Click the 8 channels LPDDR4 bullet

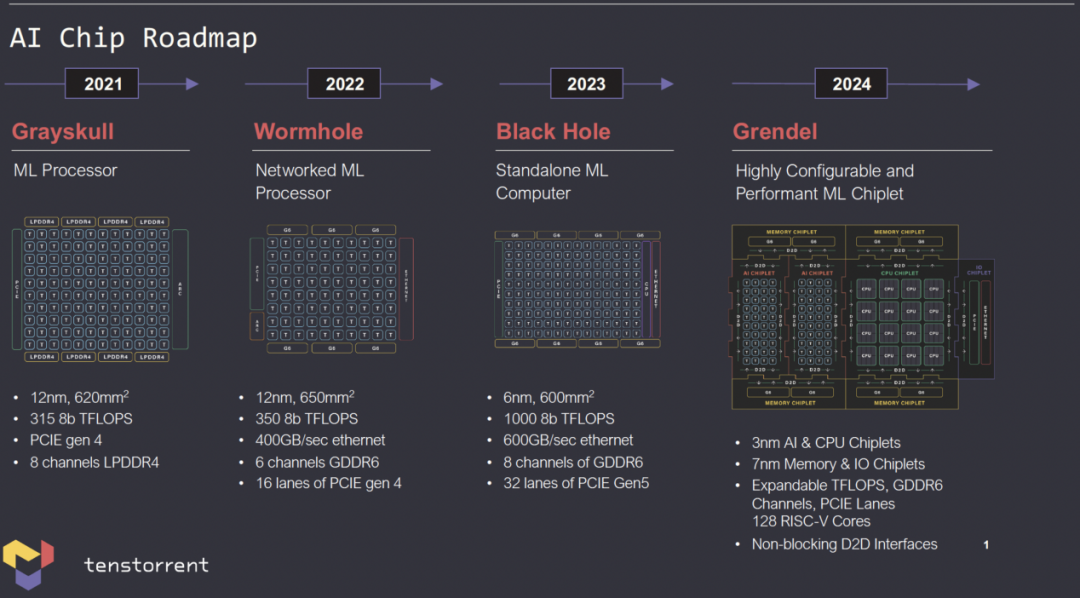94,462
